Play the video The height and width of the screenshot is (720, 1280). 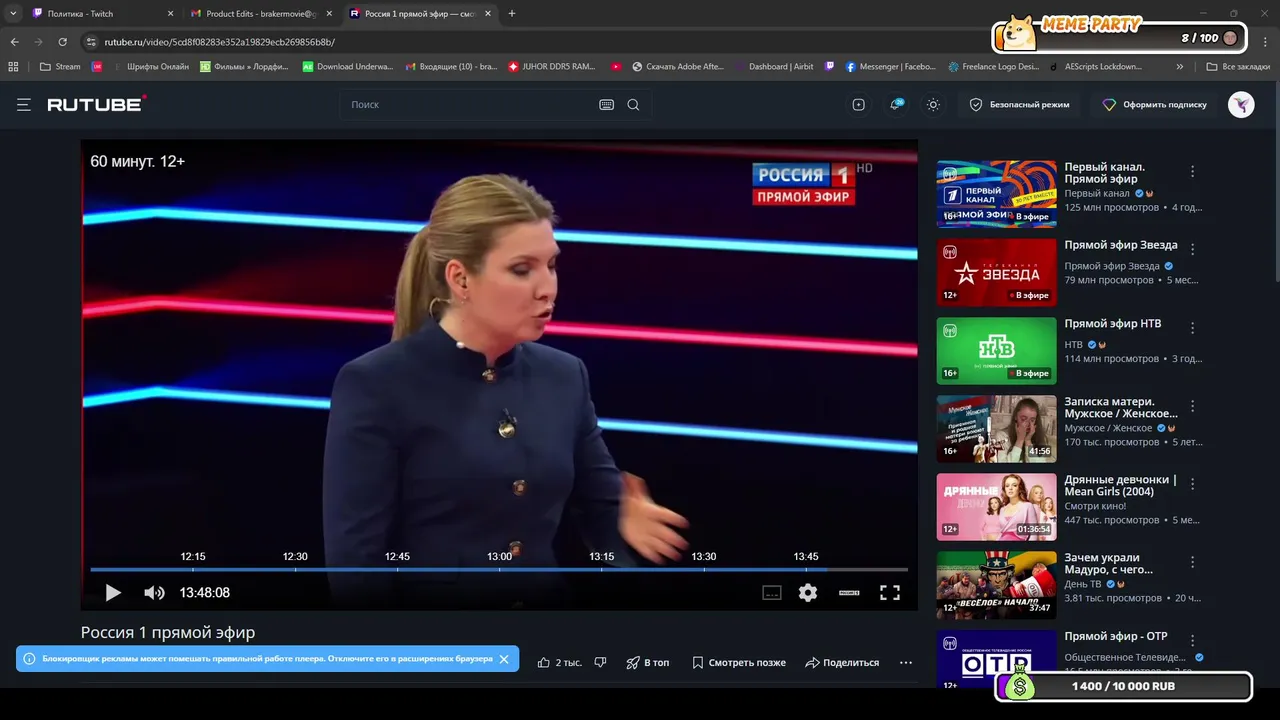[x=113, y=593]
